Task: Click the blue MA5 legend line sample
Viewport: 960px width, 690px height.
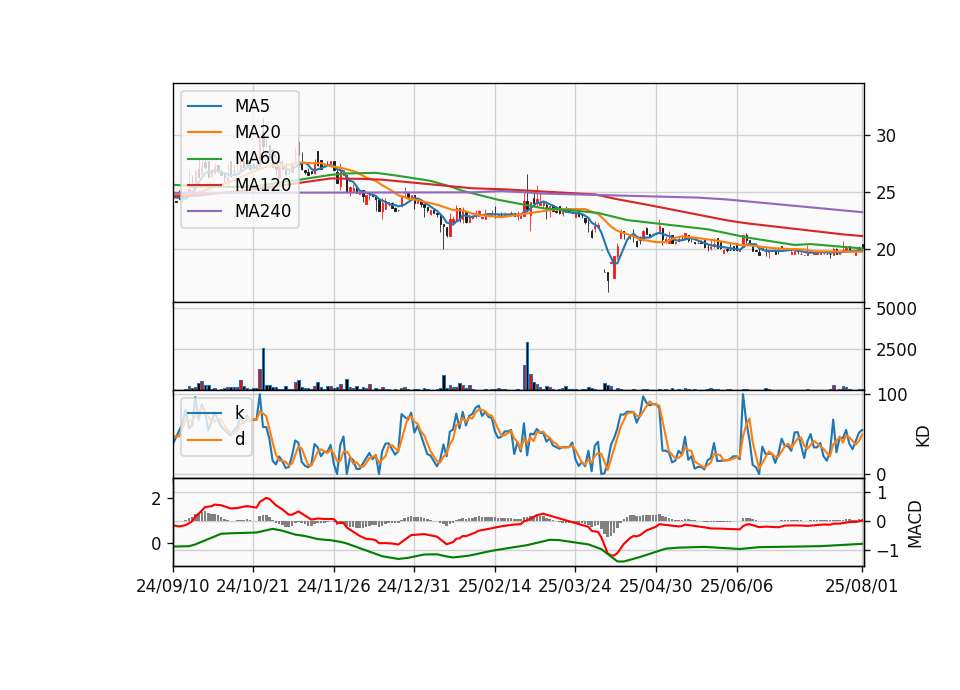Action: [x=204, y=106]
